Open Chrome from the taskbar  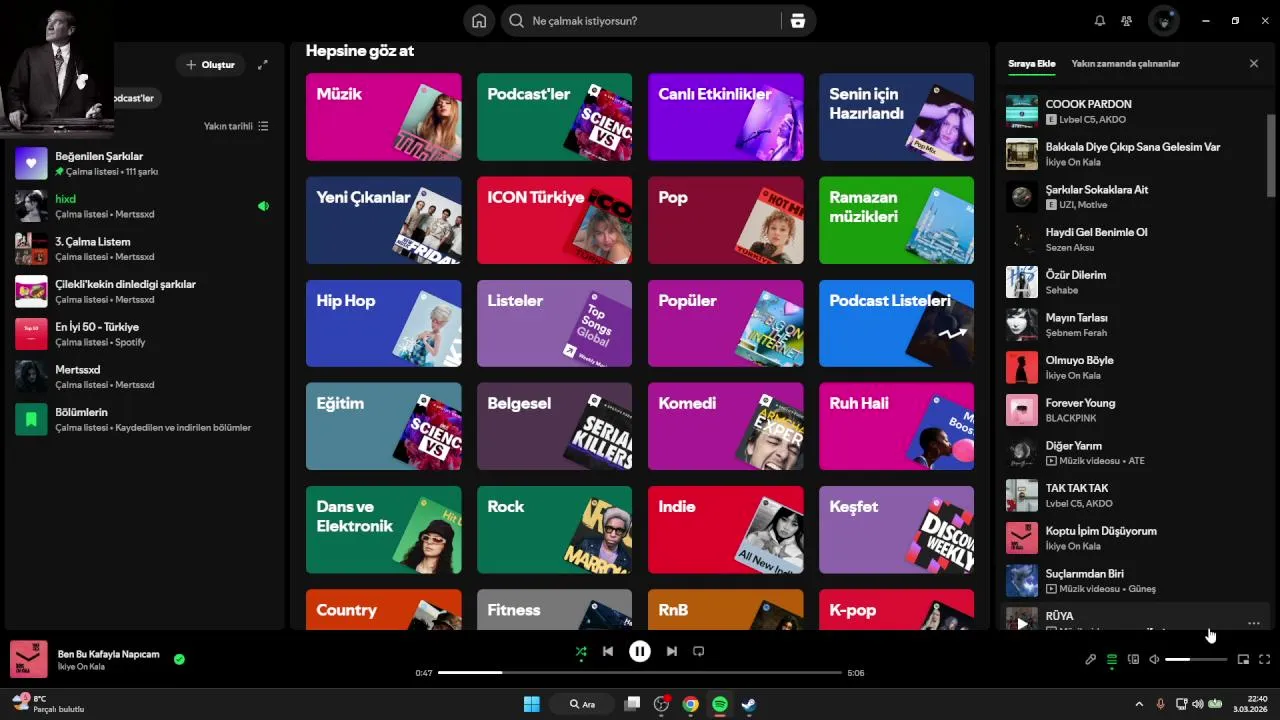690,704
